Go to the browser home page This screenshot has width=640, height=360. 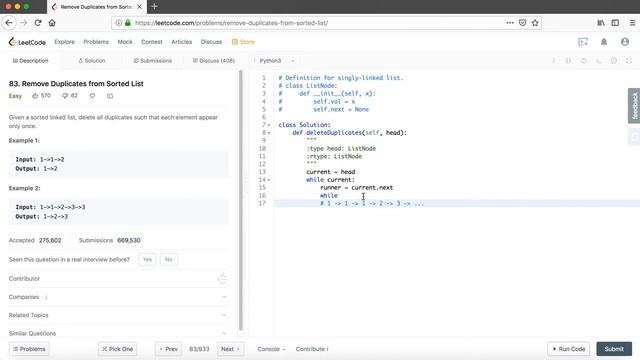click(52, 23)
